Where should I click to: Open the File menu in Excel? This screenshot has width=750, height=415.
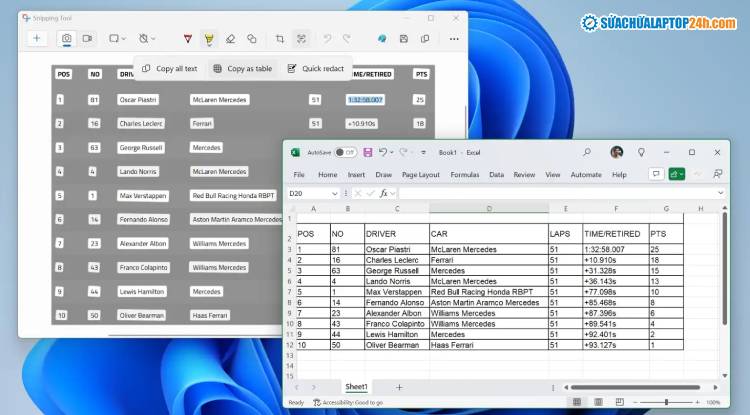[x=299, y=175]
